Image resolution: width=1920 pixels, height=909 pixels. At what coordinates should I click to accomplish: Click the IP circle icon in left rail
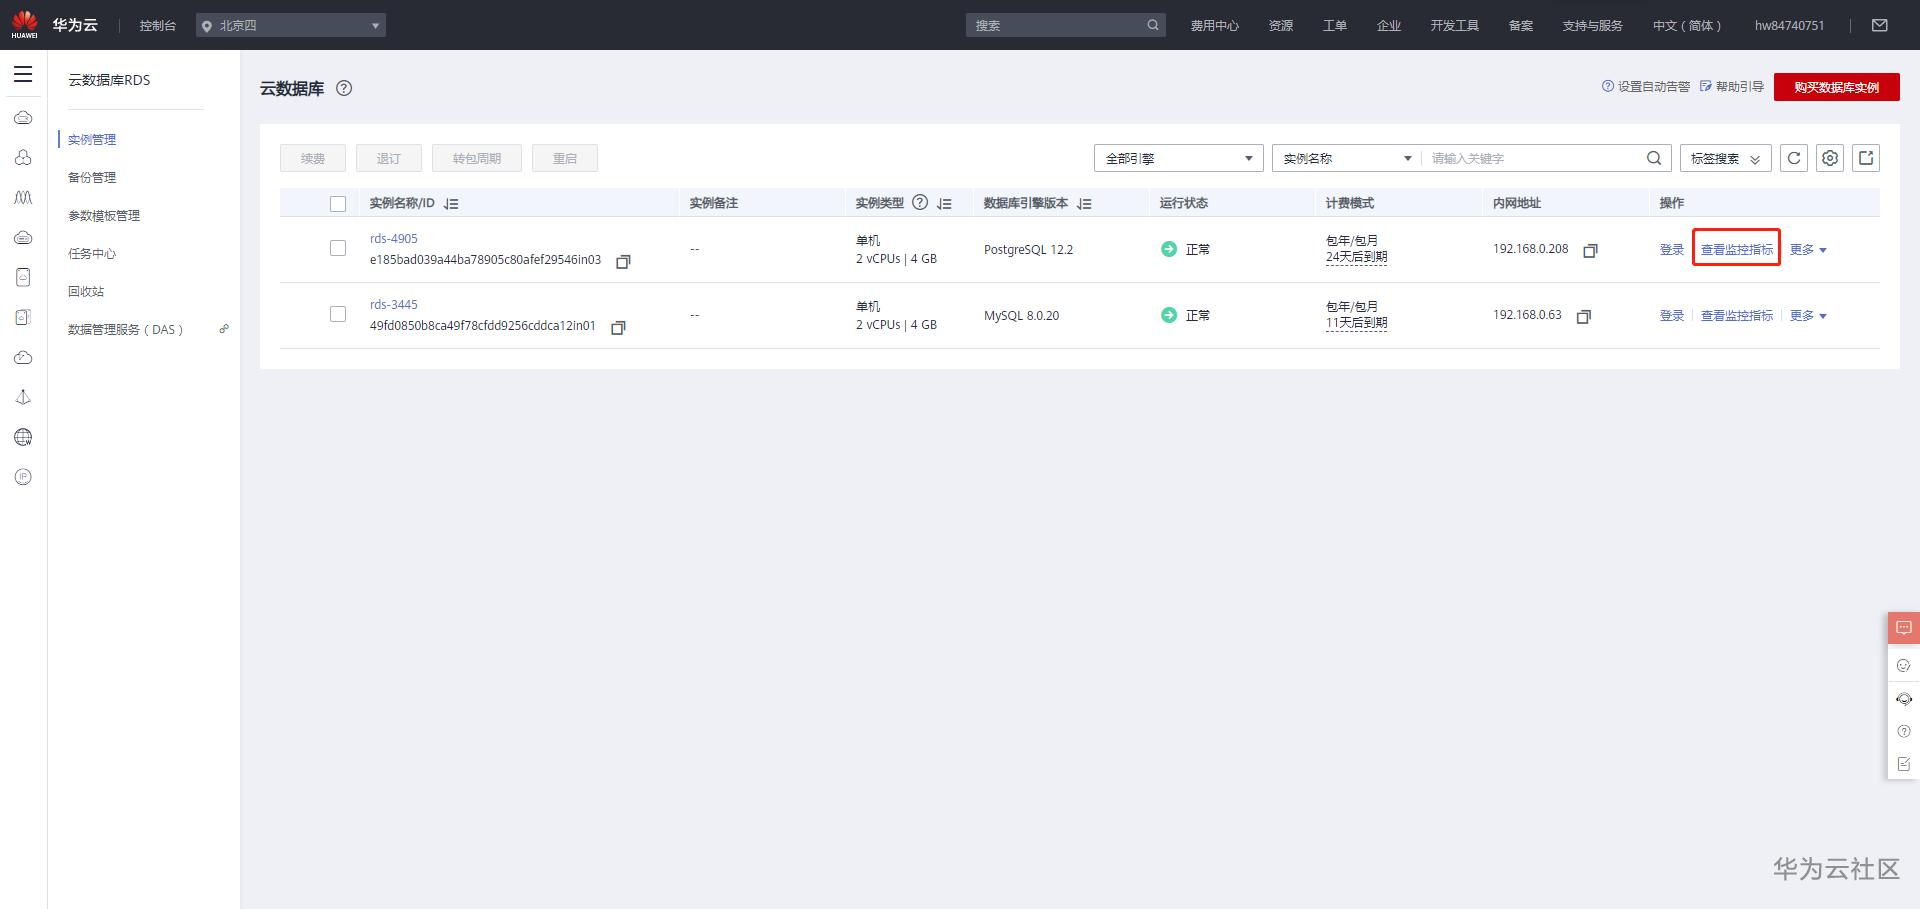pos(23,477)
